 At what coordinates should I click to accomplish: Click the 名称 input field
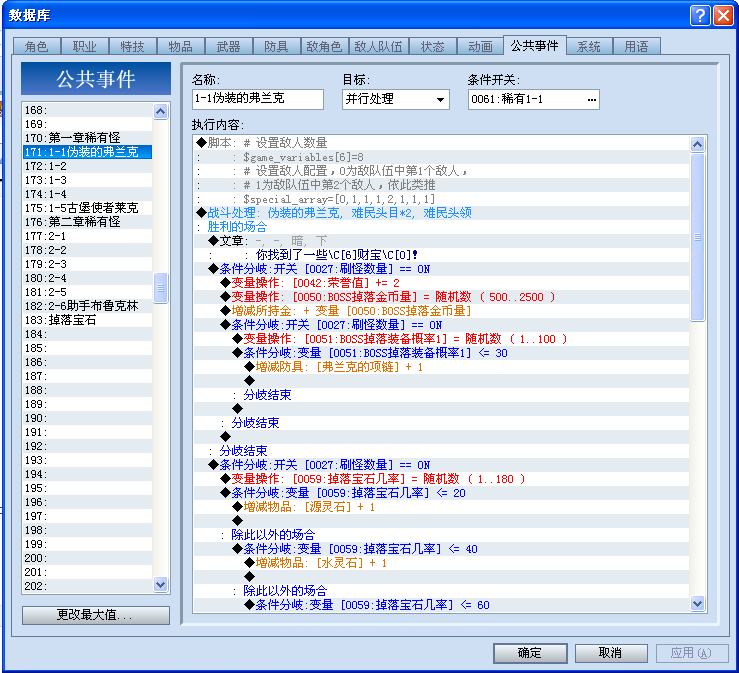pos(257,99)
